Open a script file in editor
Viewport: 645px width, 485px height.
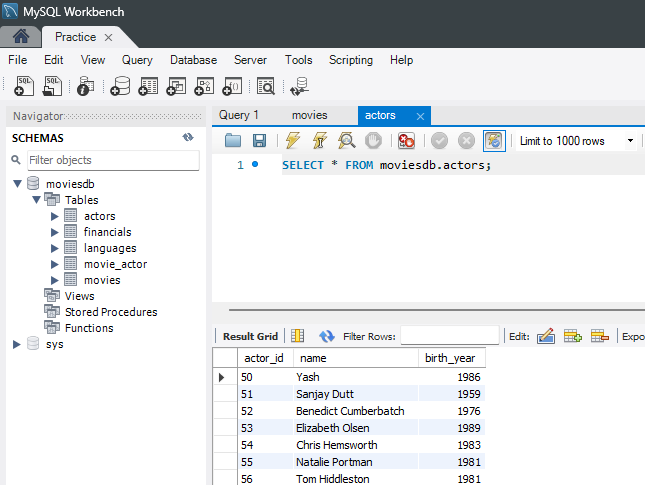click(233, 141)
